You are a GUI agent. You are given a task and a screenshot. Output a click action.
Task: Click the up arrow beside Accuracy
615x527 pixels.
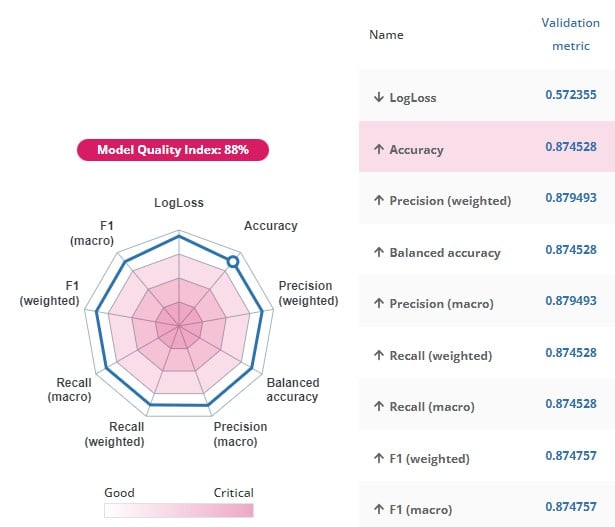tap(378, 149)
